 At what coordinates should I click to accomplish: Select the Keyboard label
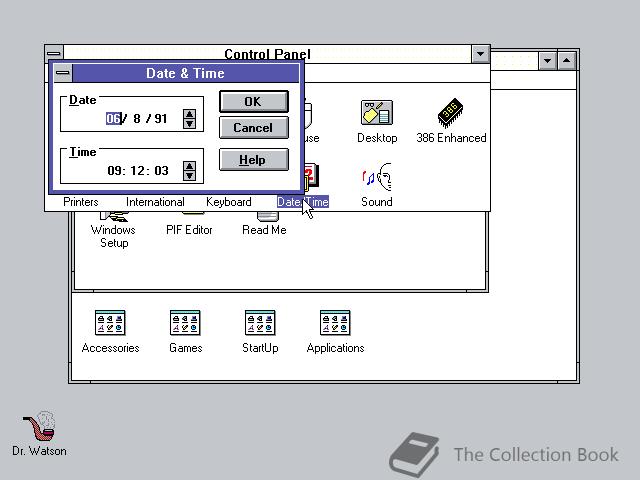(x=229, y=202)
